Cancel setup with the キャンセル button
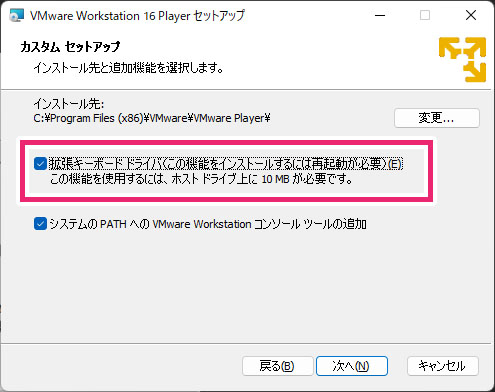The height and width of the screenshot is (392, 495). pyautogui.click(x=443, y=366)
